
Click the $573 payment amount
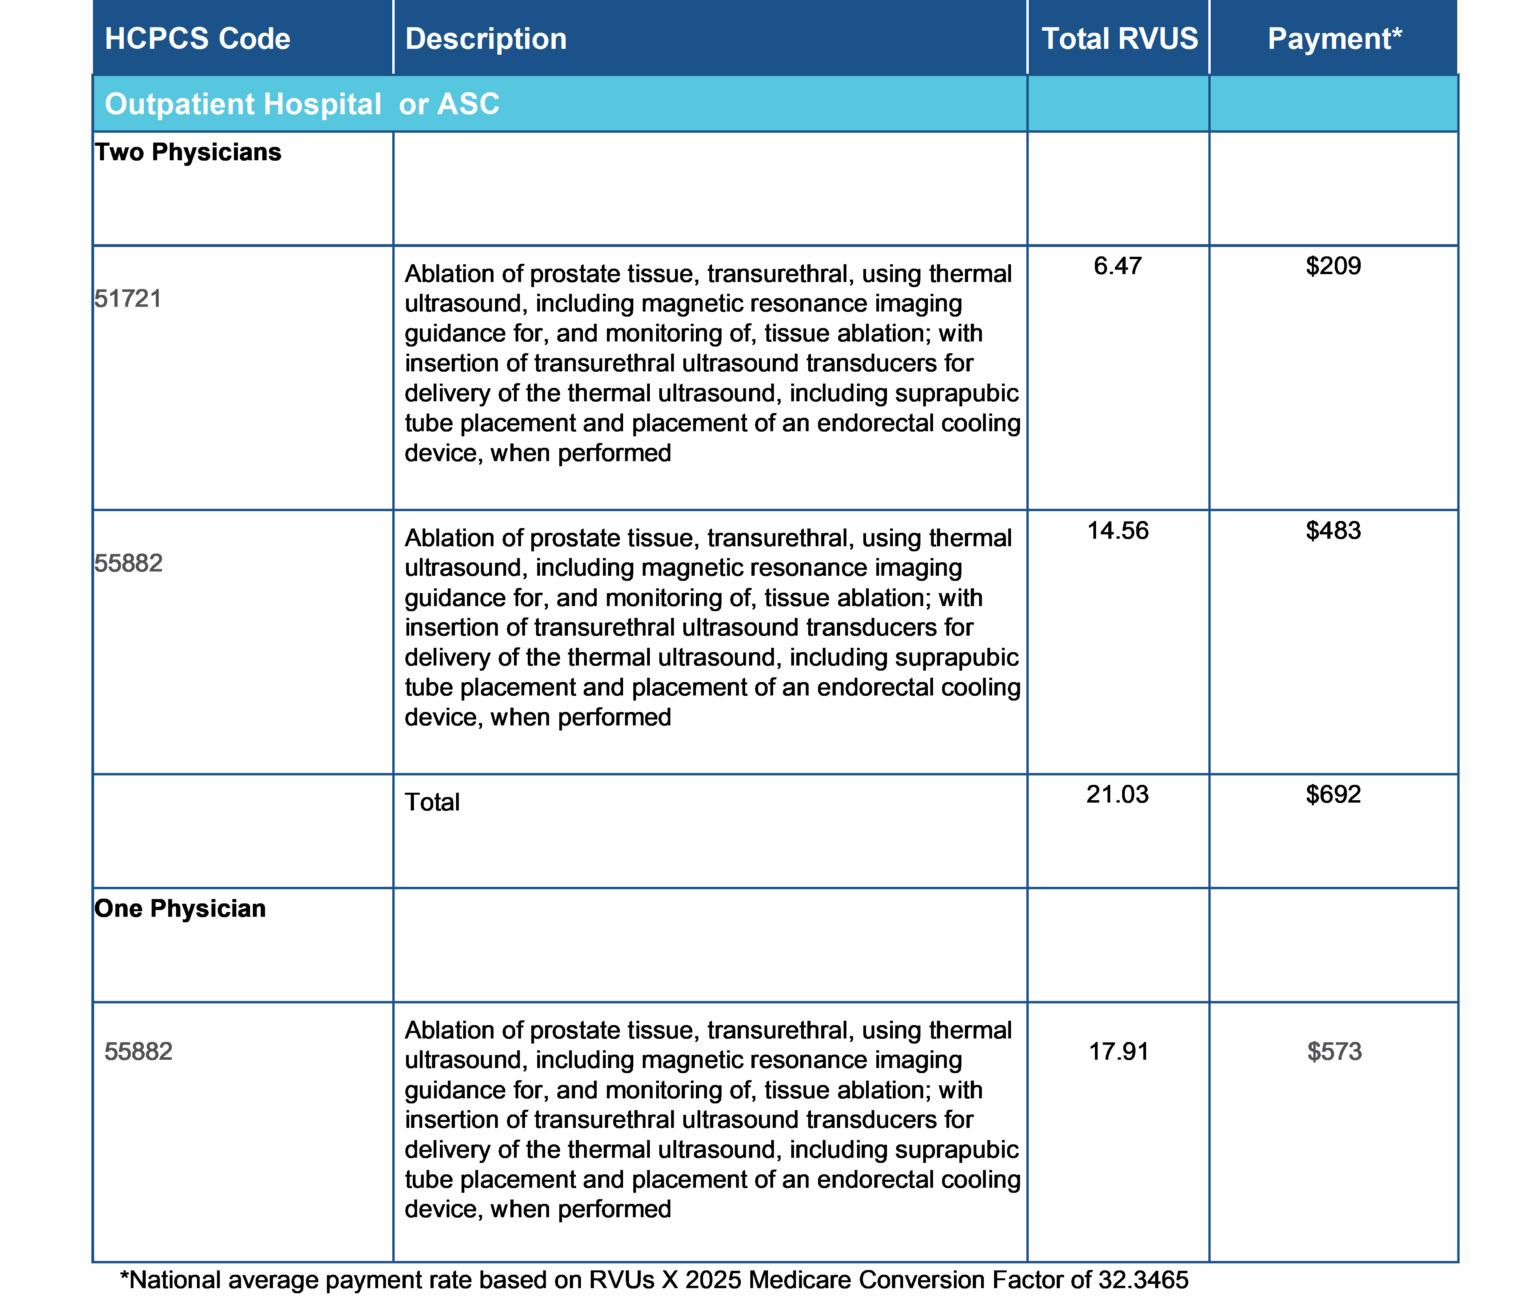[x=1334, y=1052]
